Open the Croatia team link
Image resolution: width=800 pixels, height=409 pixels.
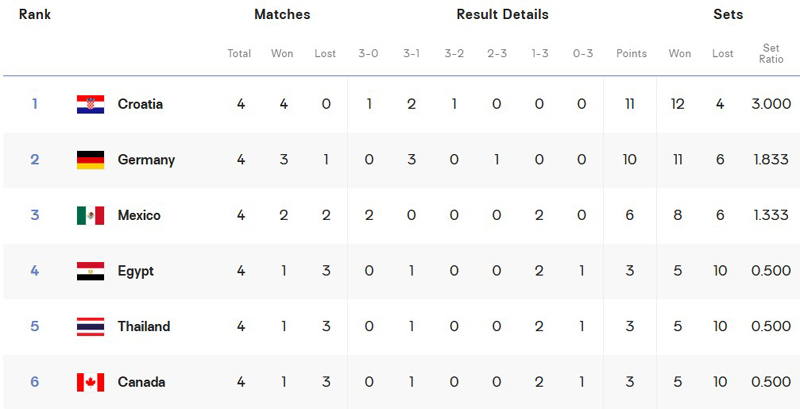140,104
